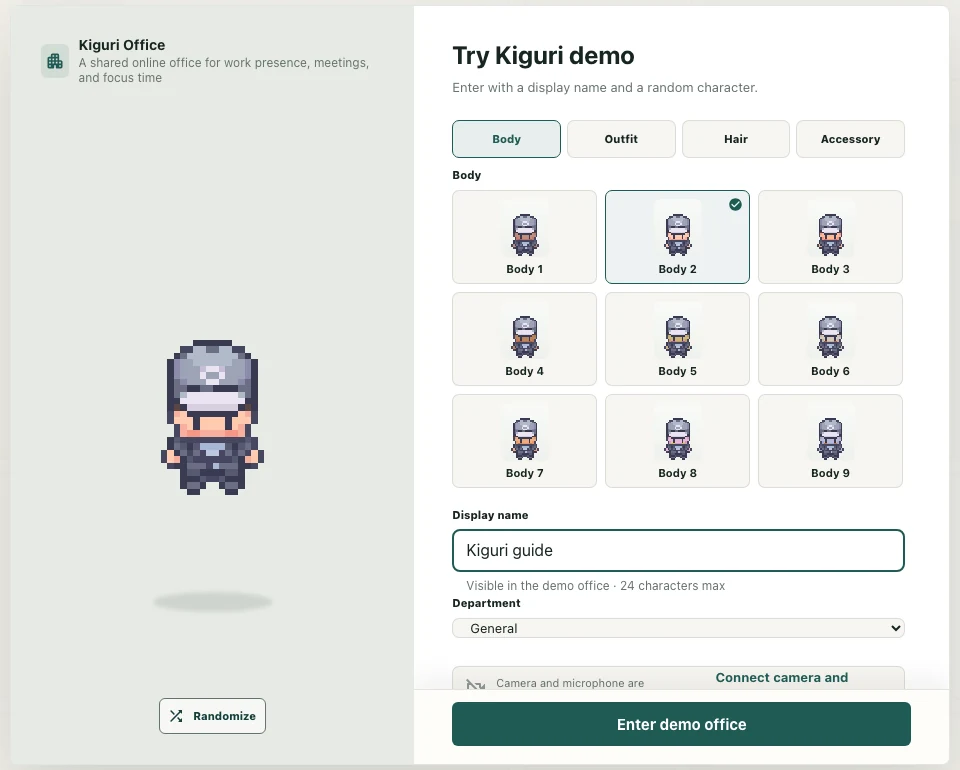The image size is (960, 770).
Task: Click the shuffle icon in Randomize button
Action: click(x=176, y=716)
